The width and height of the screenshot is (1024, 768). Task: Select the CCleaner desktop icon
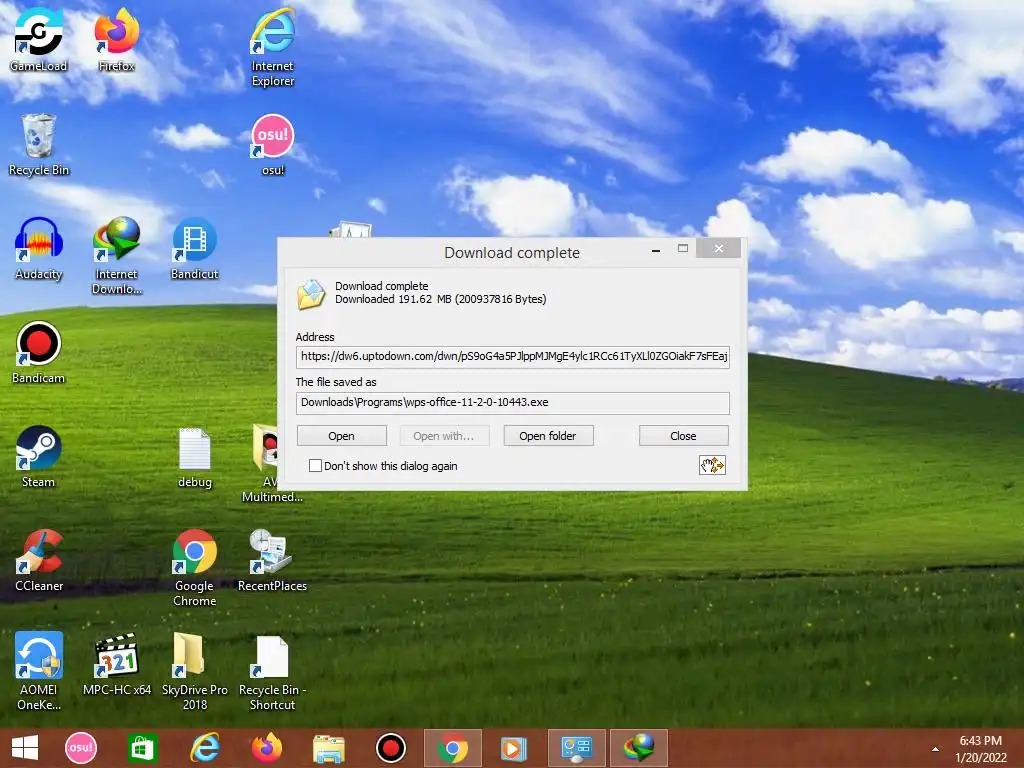[x=39, y=560]
